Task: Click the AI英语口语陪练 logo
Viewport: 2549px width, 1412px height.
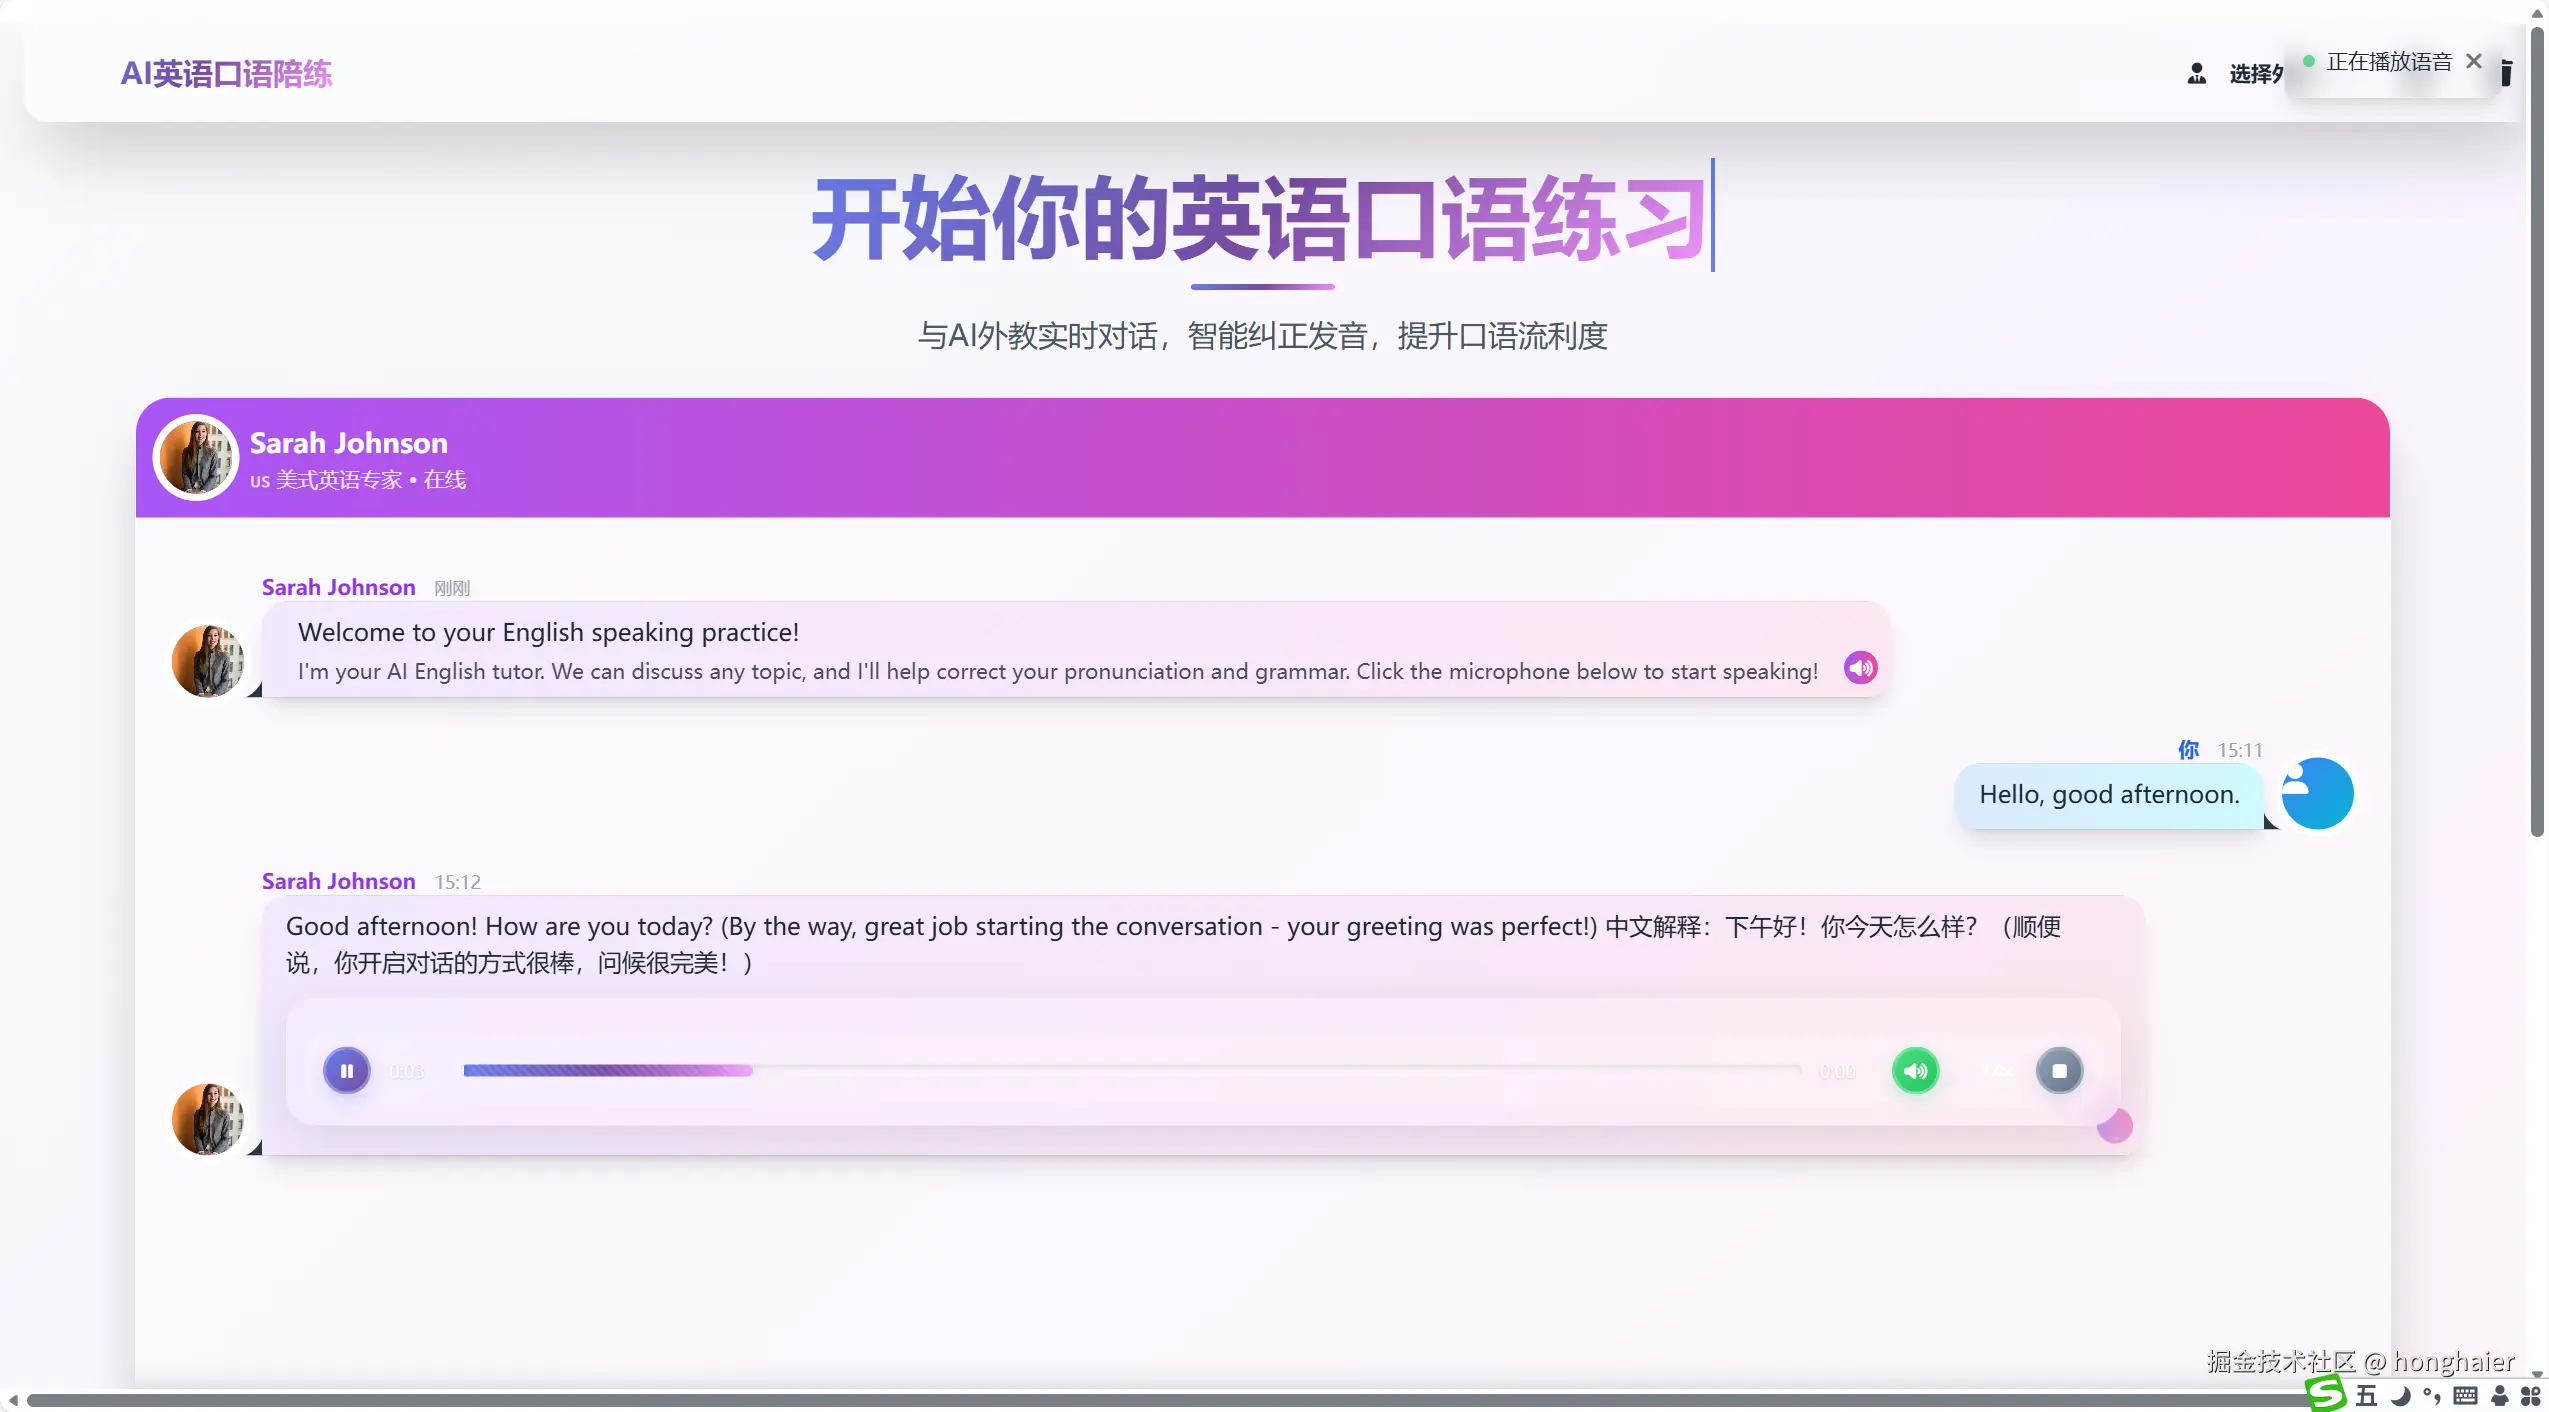Action: [x=226, y=74]
